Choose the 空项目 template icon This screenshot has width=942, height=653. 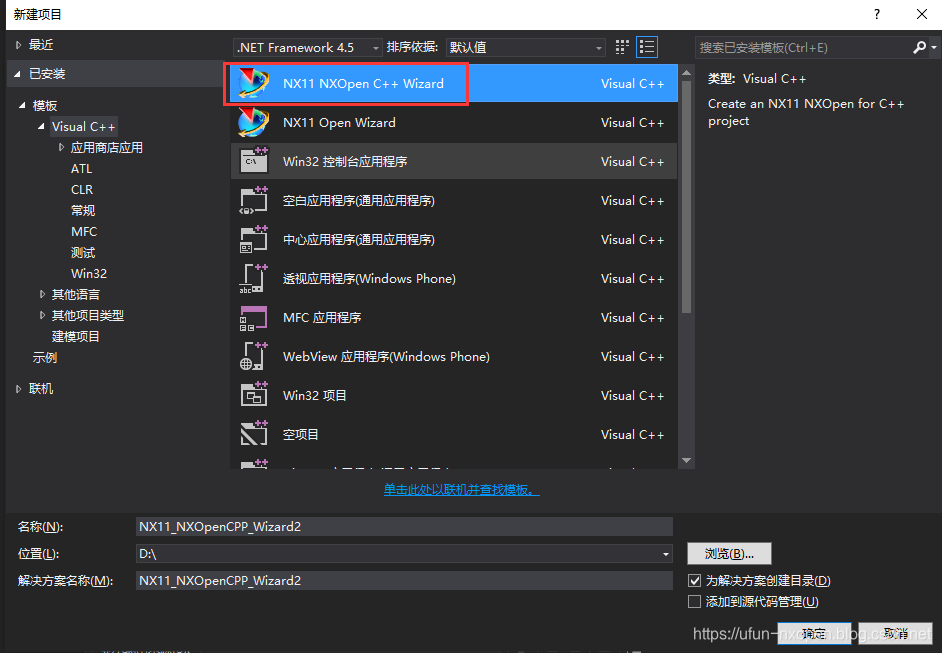(254, 434)
